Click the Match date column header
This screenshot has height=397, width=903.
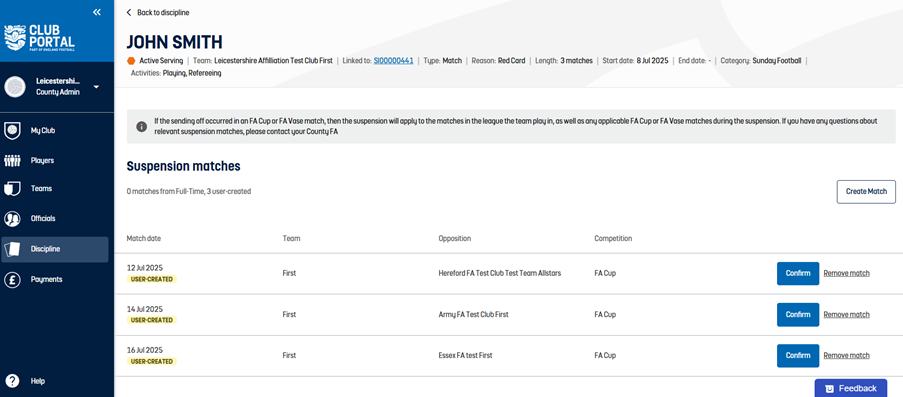coord(144,239)
